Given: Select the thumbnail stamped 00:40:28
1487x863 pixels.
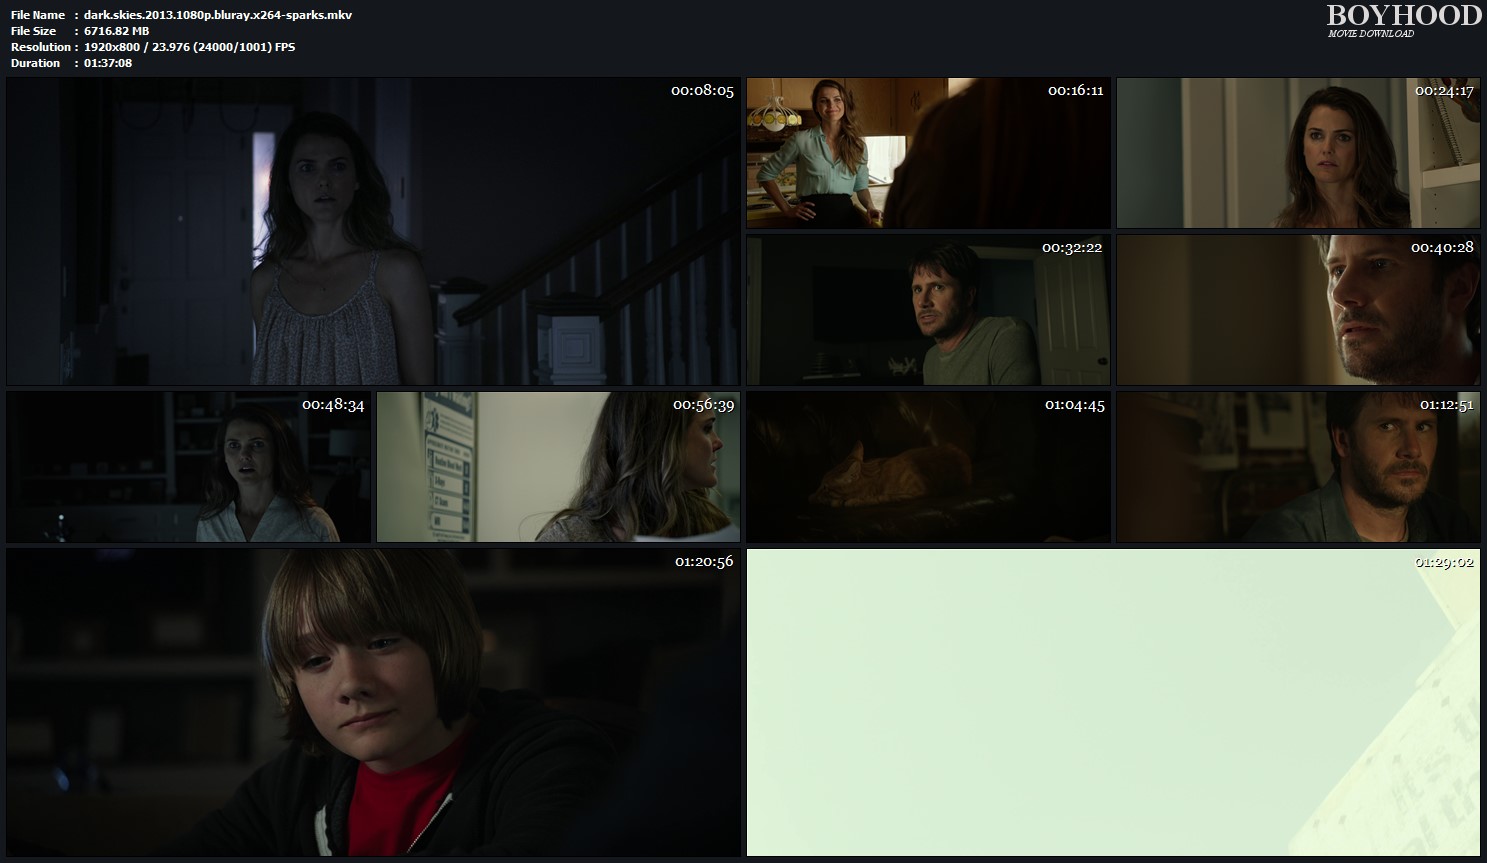Looking at the screenshot, I should point(1298,310).
